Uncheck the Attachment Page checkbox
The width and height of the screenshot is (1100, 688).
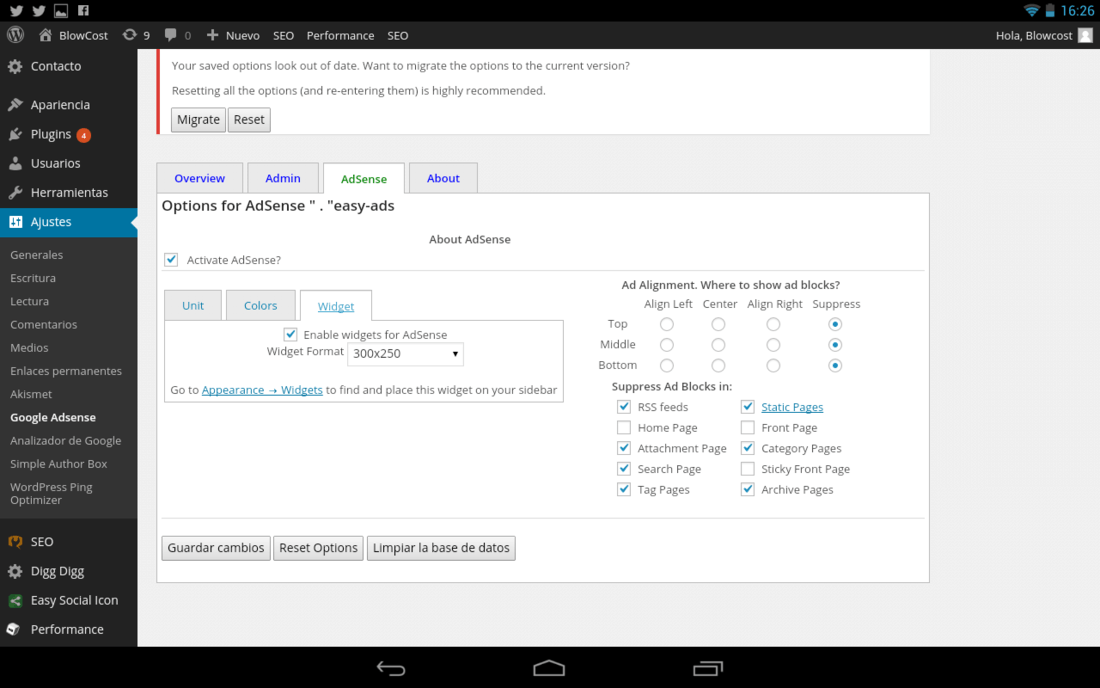click(x=624, y=448)
